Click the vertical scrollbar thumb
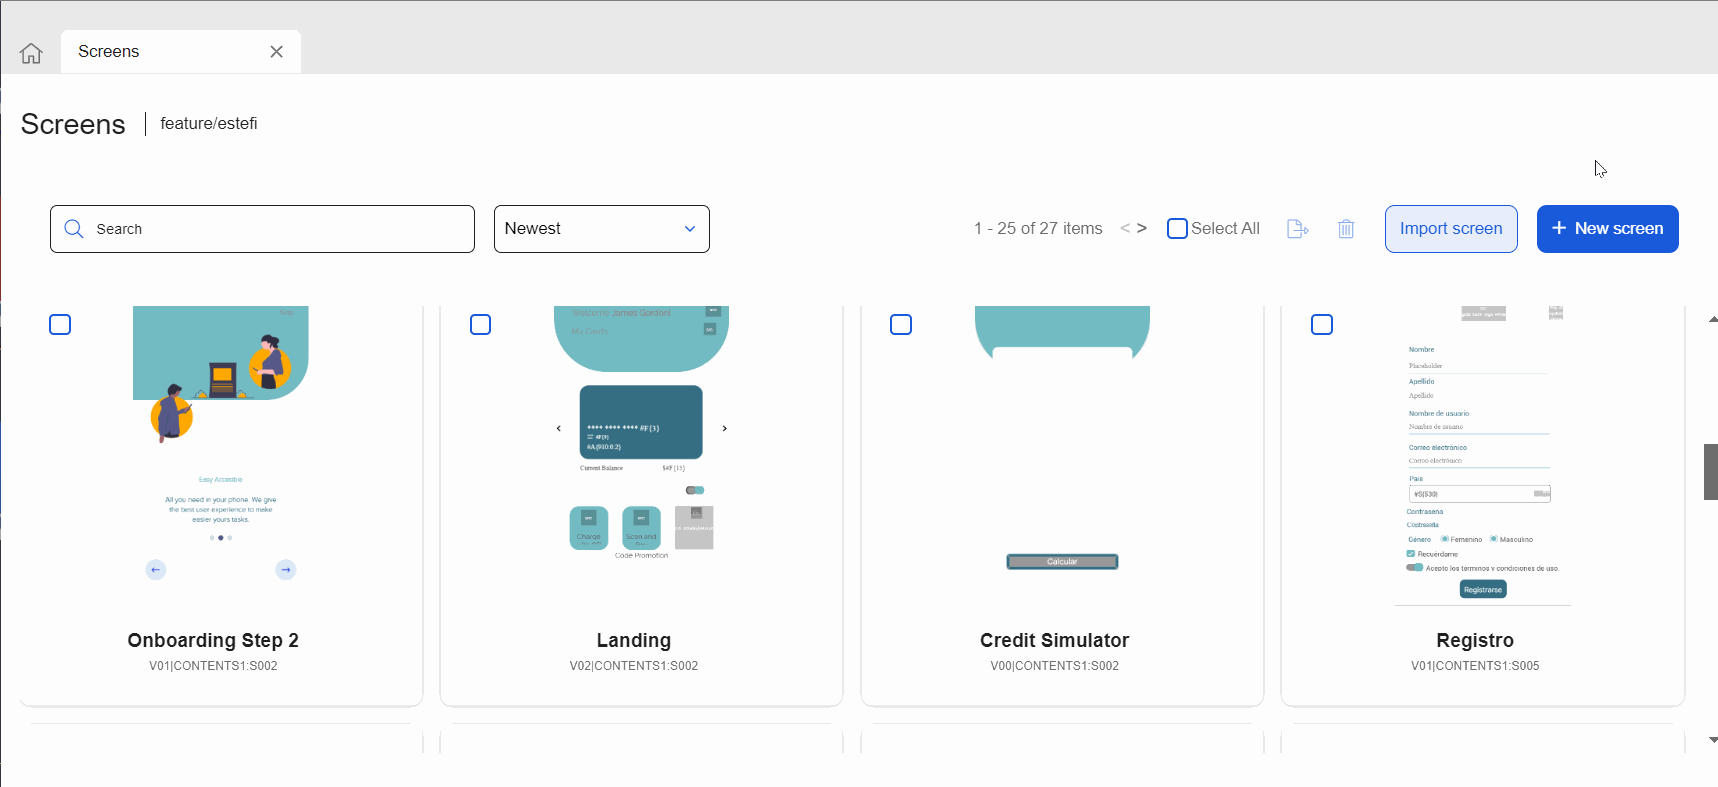Viewport: 1718px width, 787px height. tap(1710, 472)
